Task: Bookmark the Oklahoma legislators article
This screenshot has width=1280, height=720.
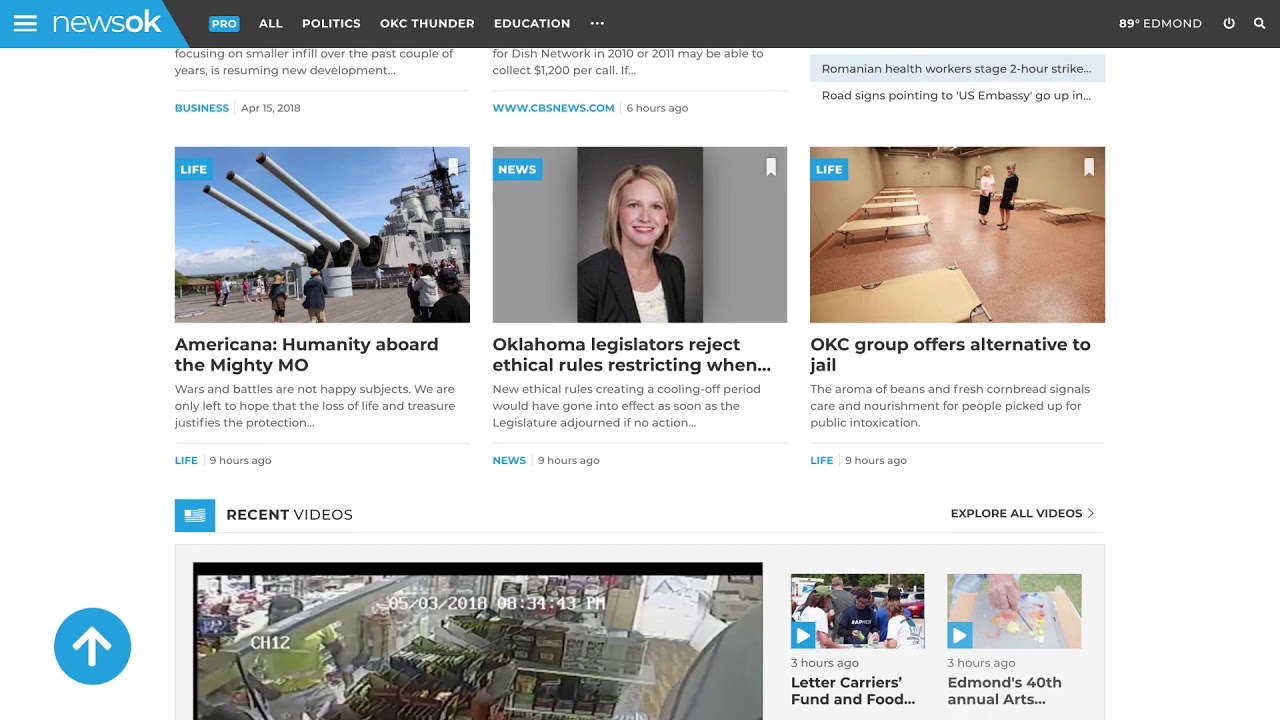Action: click(x=771, y=168)
